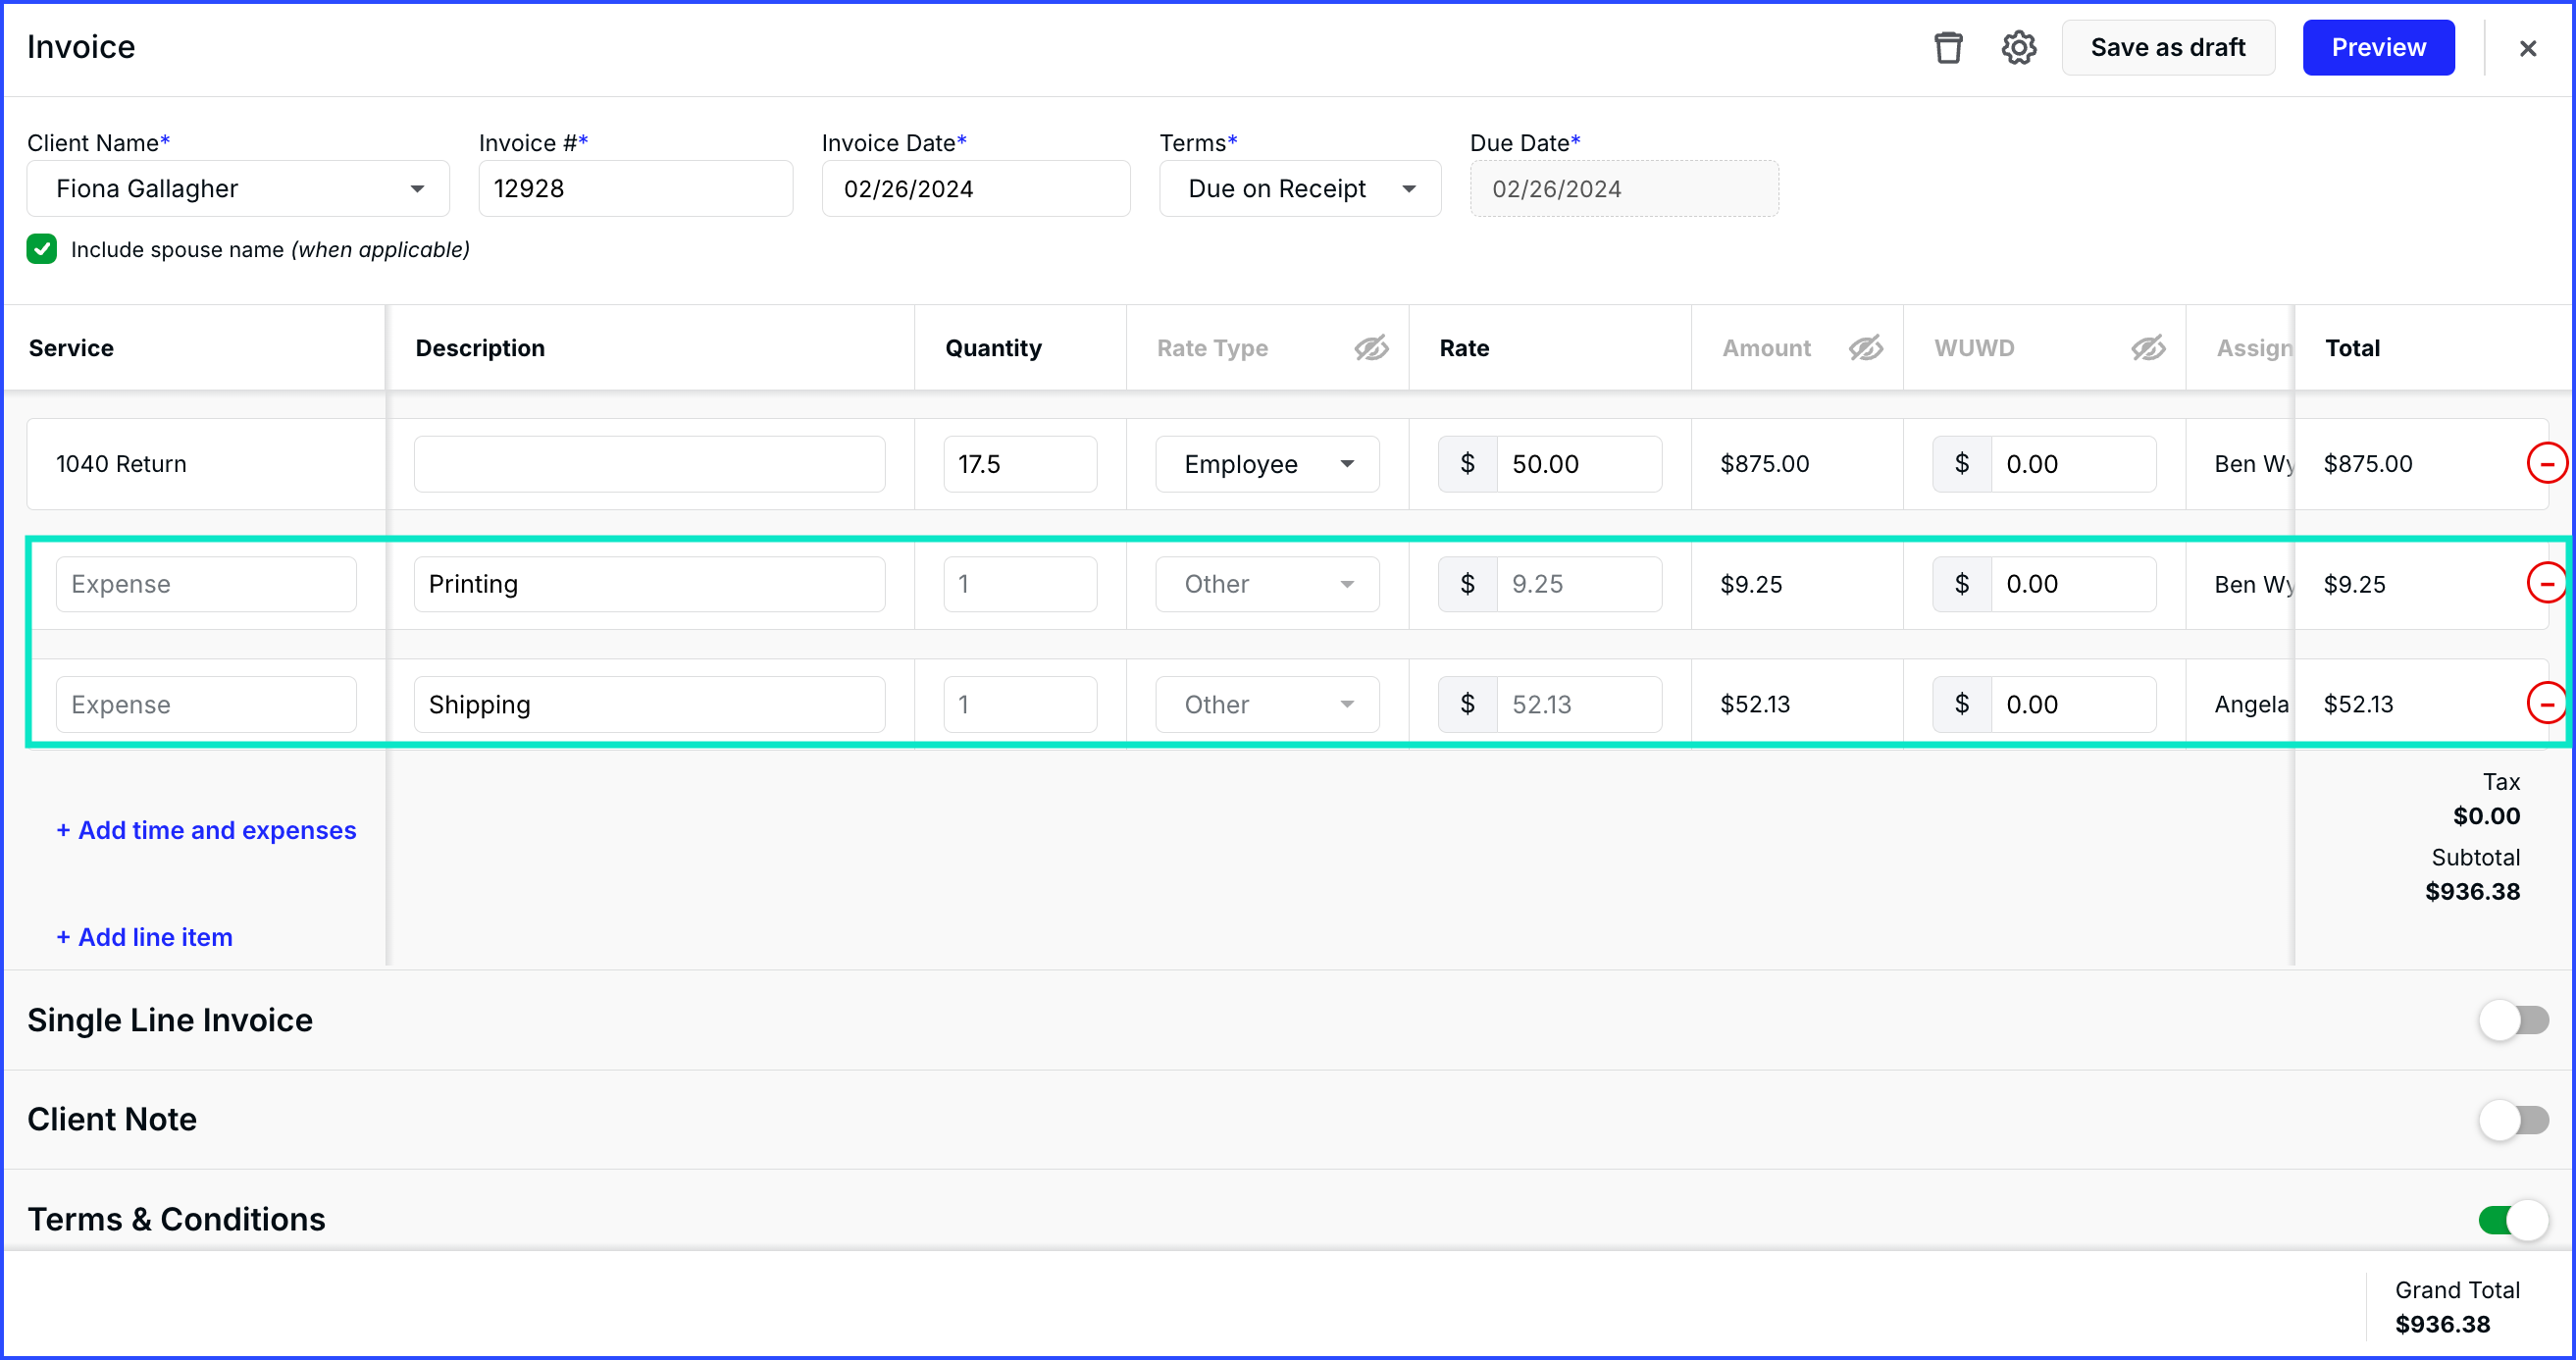2576x1360 pixels.
Task: Click Shipping row Expense service field
Action: (206, 704)
